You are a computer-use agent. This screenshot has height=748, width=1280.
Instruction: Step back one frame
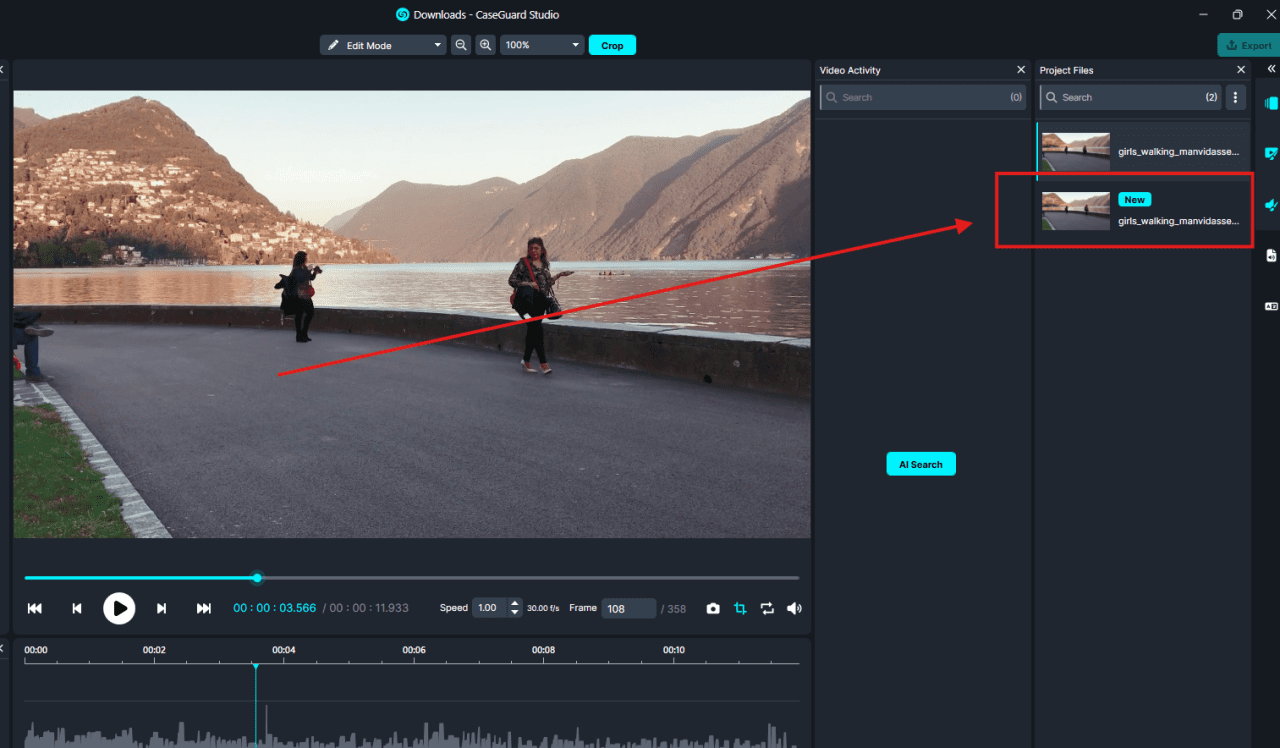pos(77,608)
